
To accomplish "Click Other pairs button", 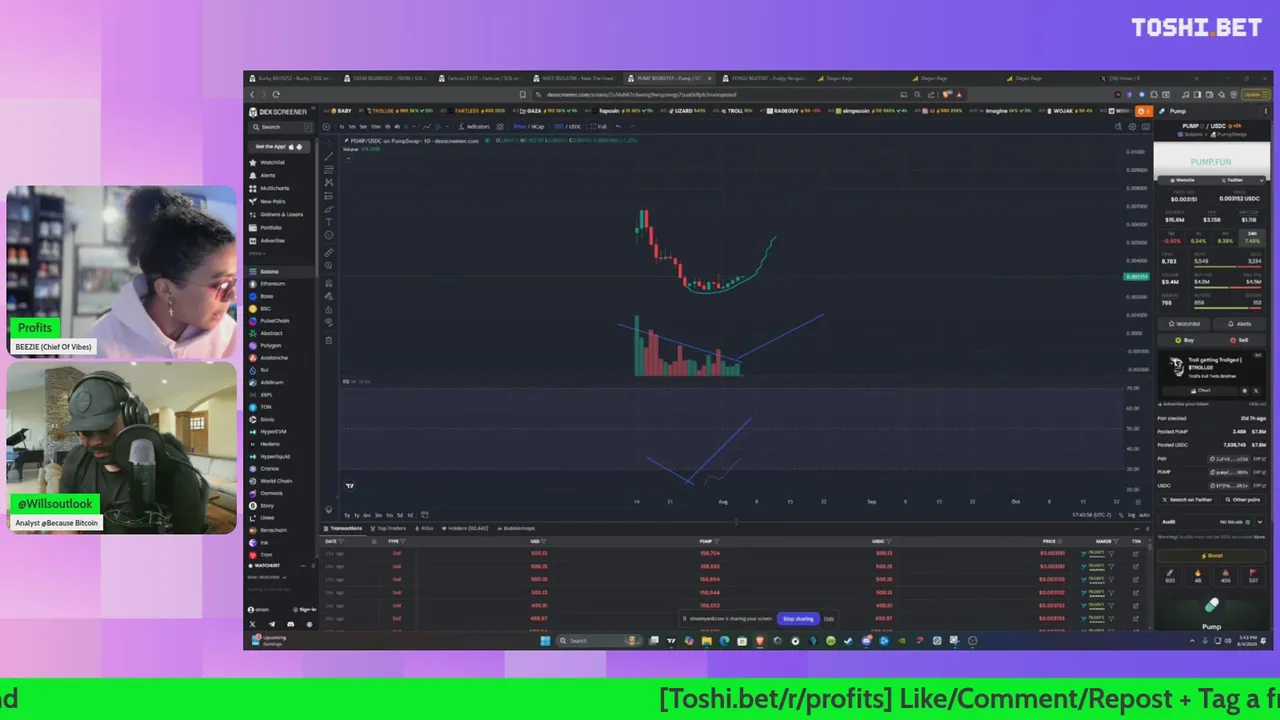I will pos(1242,499).
